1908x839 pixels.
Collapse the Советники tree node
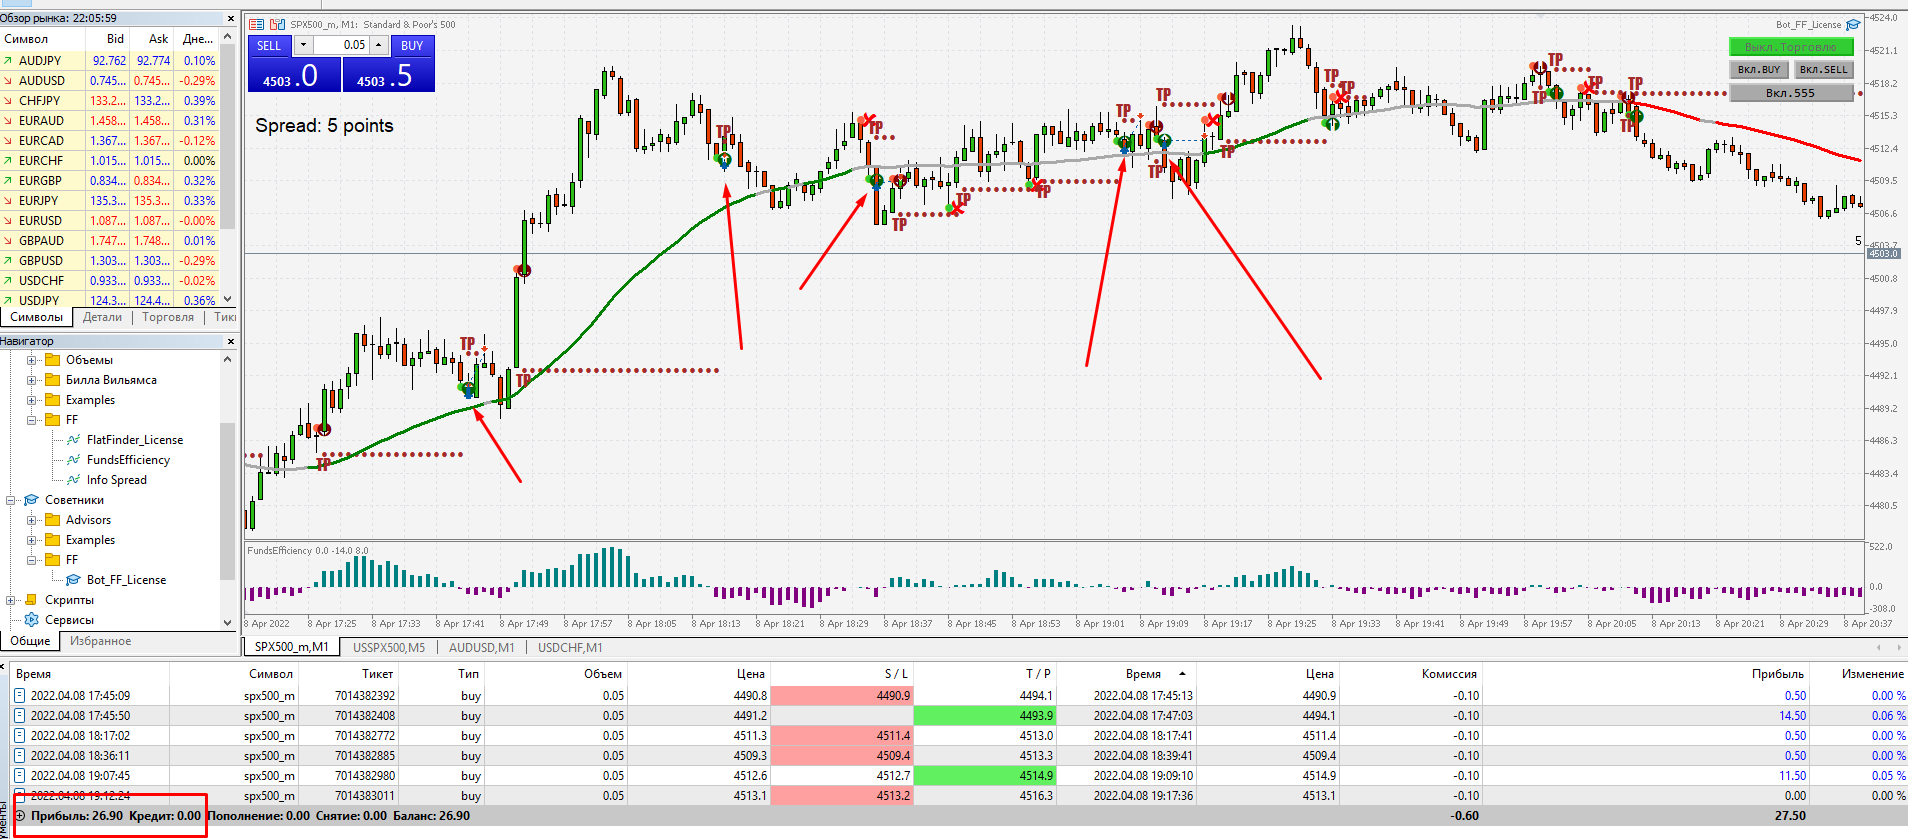pos(11,500)
